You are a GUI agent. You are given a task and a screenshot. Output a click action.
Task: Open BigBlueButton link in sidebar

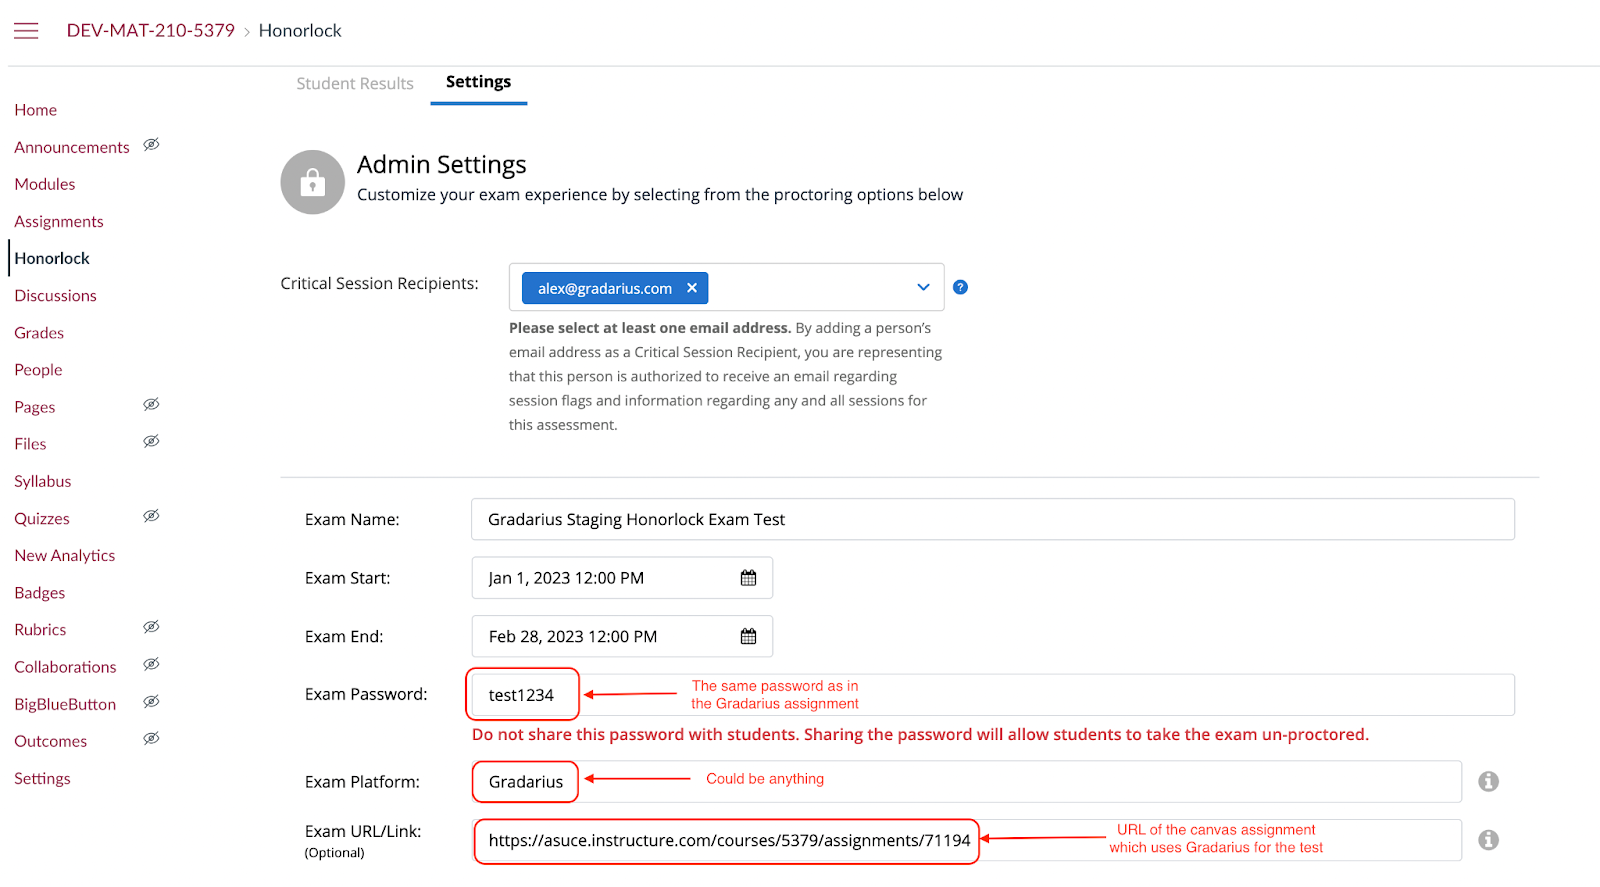pyautogui.click(x=65, y=704)
